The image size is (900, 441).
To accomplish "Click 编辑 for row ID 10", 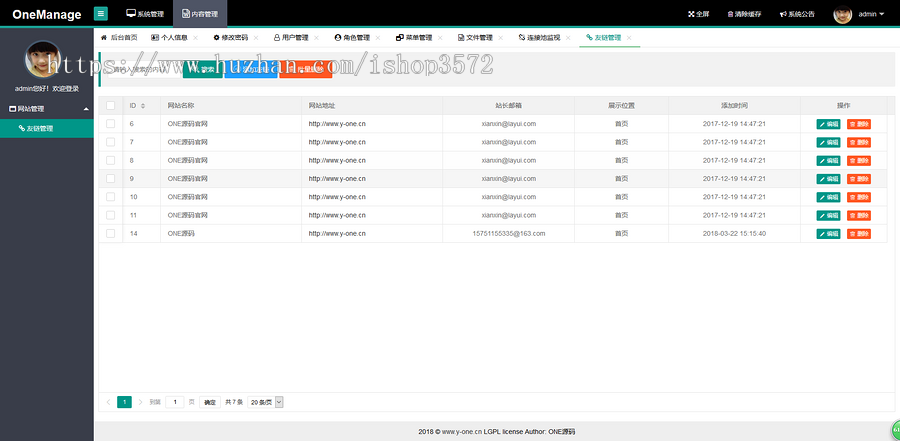I will [x=828, y=198].
